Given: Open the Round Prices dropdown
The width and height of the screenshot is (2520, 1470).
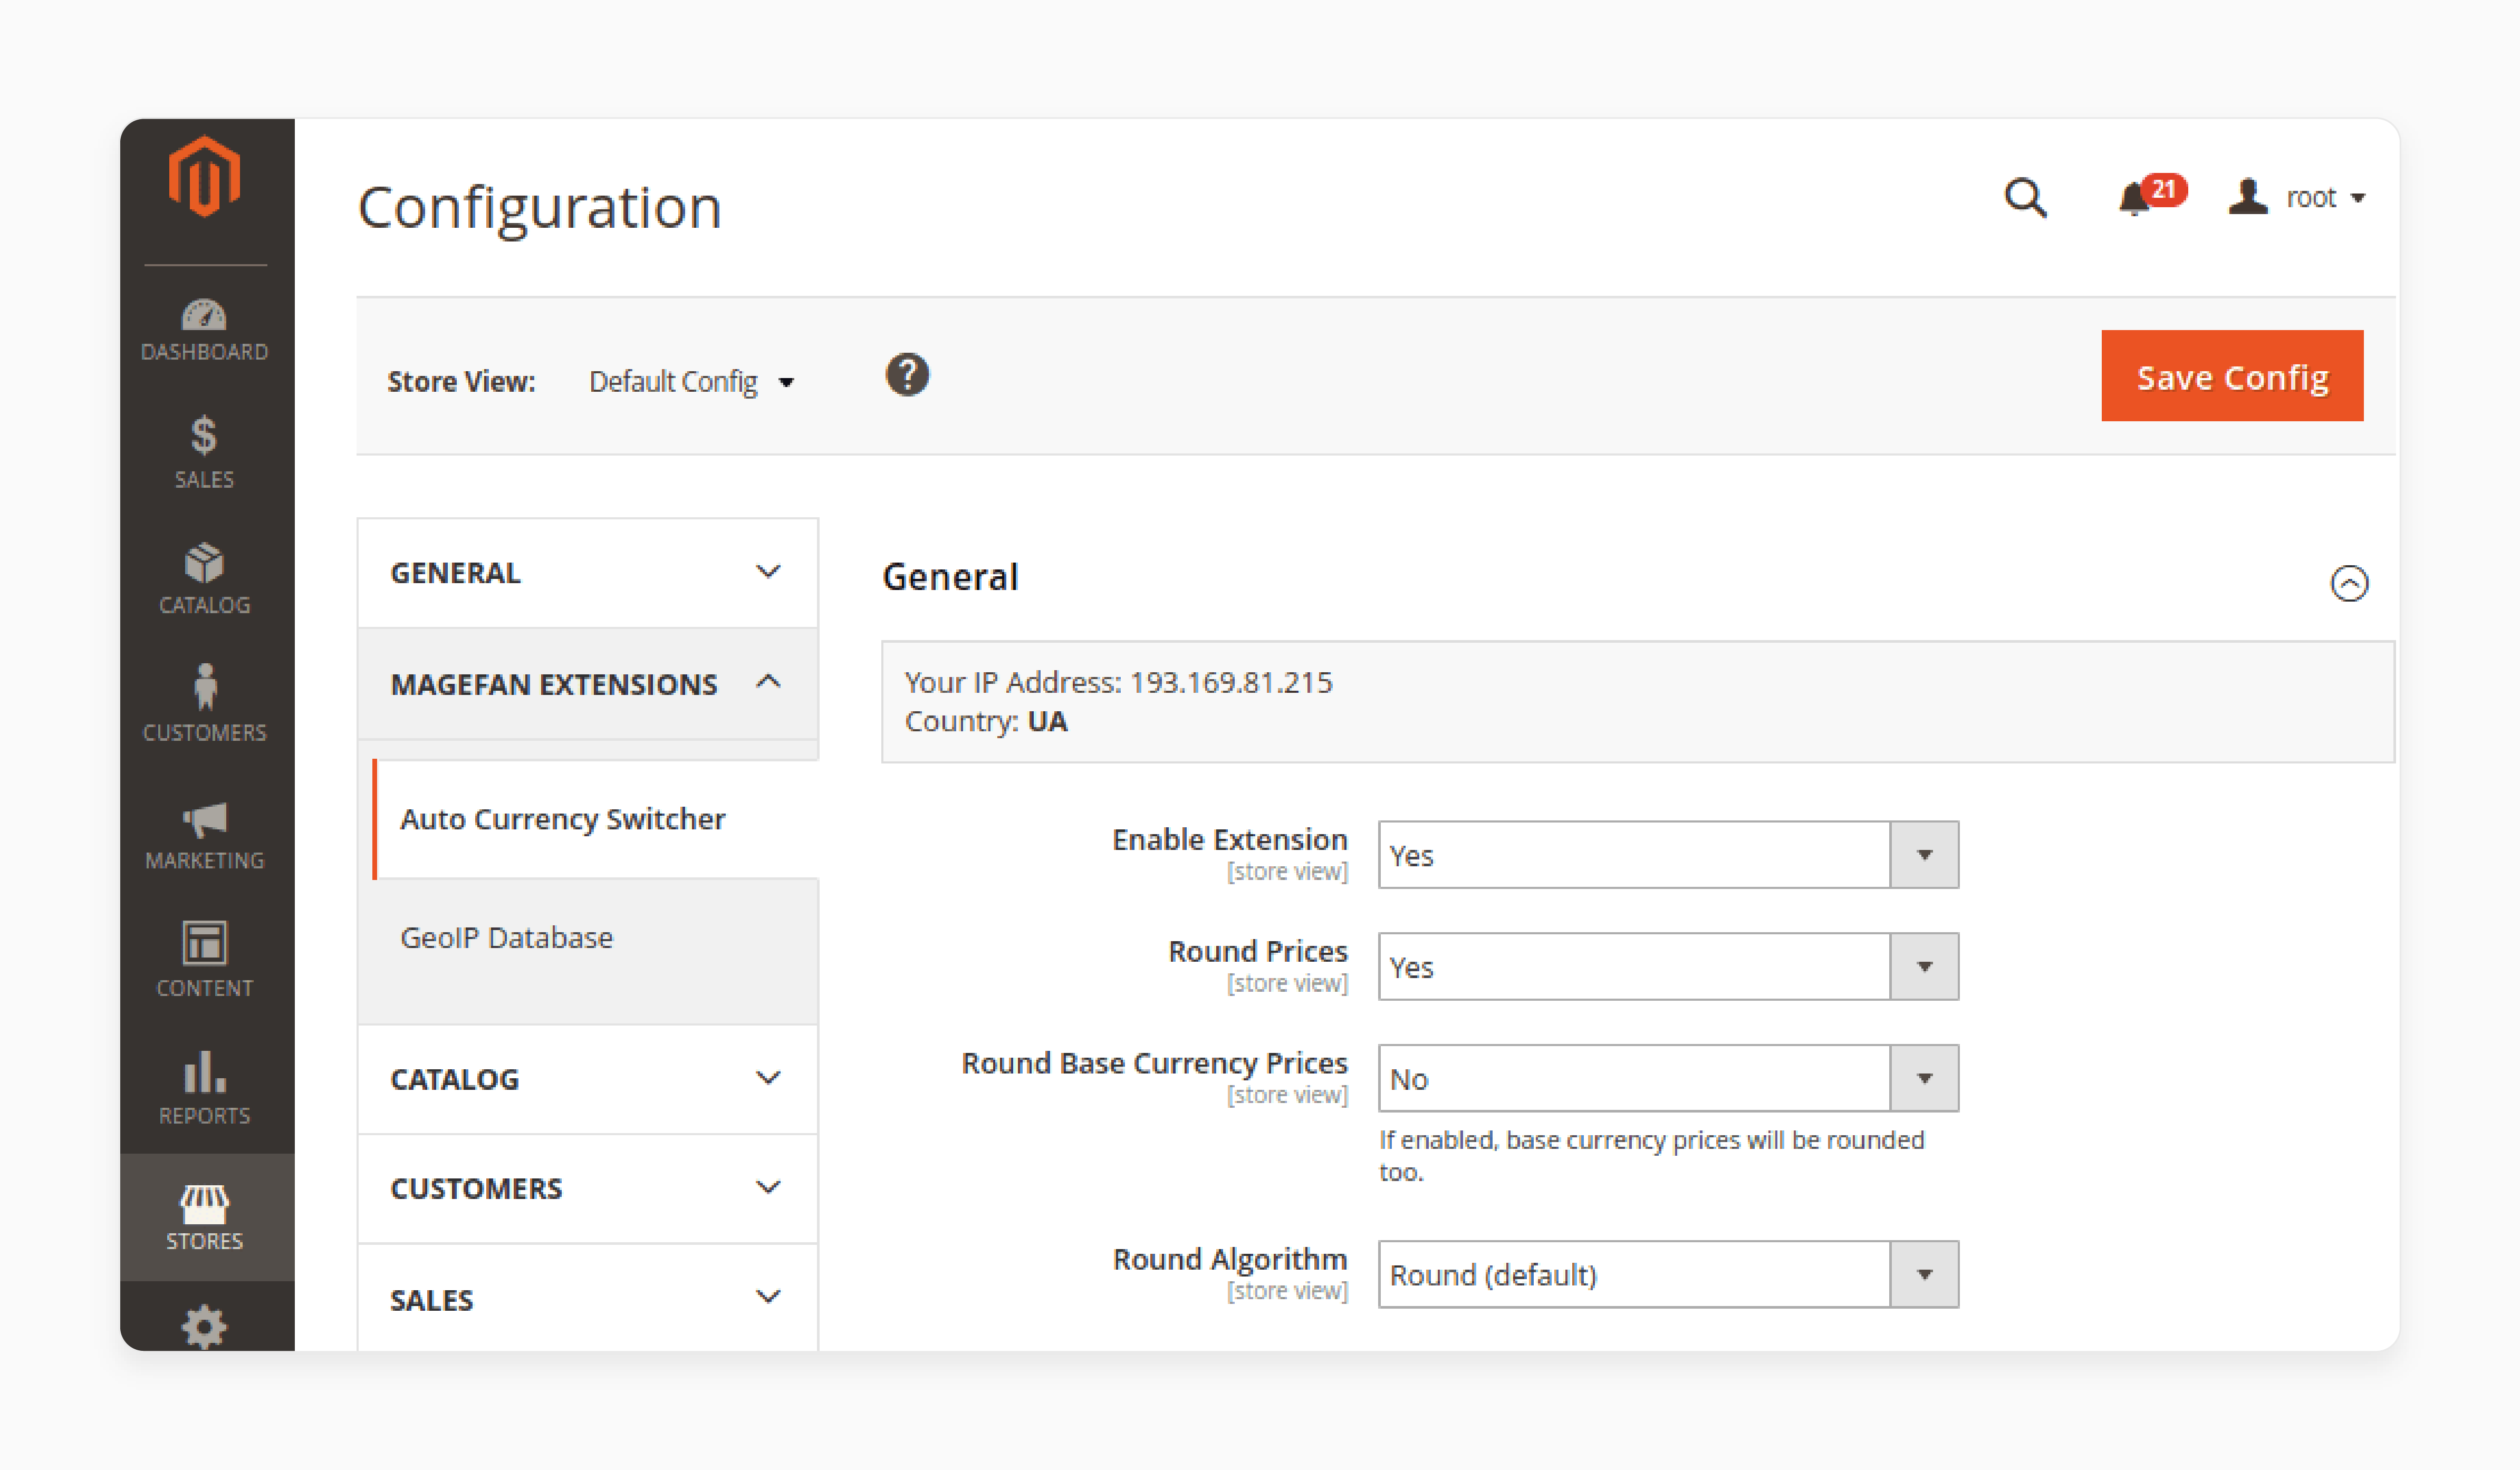Looking at the screenshot, I should (1668, 967).
